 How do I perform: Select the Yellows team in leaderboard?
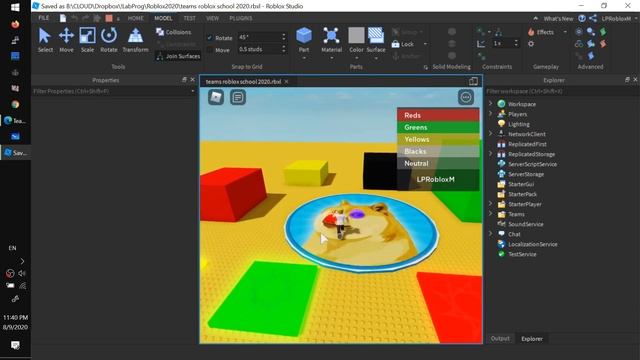pos(438,139)
